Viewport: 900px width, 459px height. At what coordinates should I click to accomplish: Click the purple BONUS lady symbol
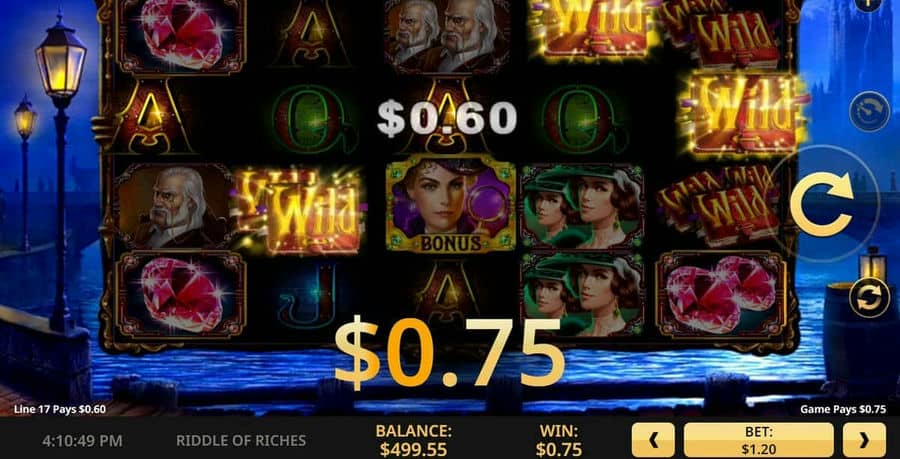pyautogui.click(x=451, y=204)
